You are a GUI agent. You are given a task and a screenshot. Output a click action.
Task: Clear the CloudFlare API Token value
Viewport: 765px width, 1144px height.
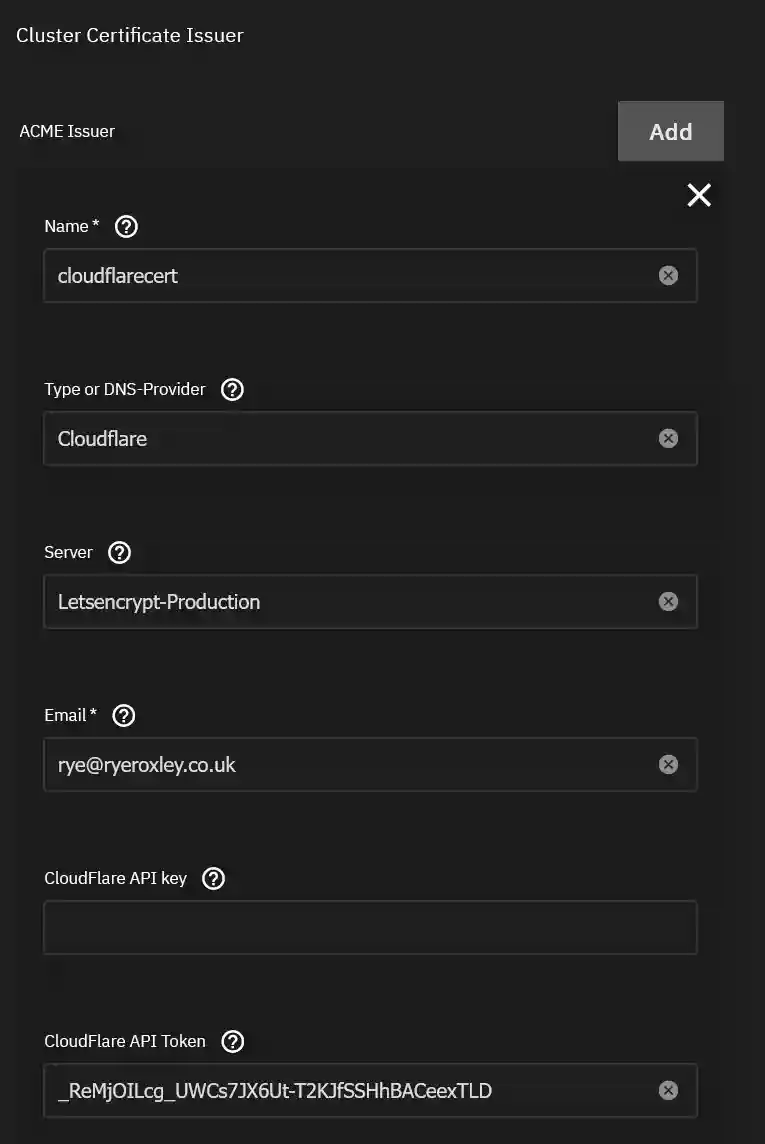(x=668, y=1090)
